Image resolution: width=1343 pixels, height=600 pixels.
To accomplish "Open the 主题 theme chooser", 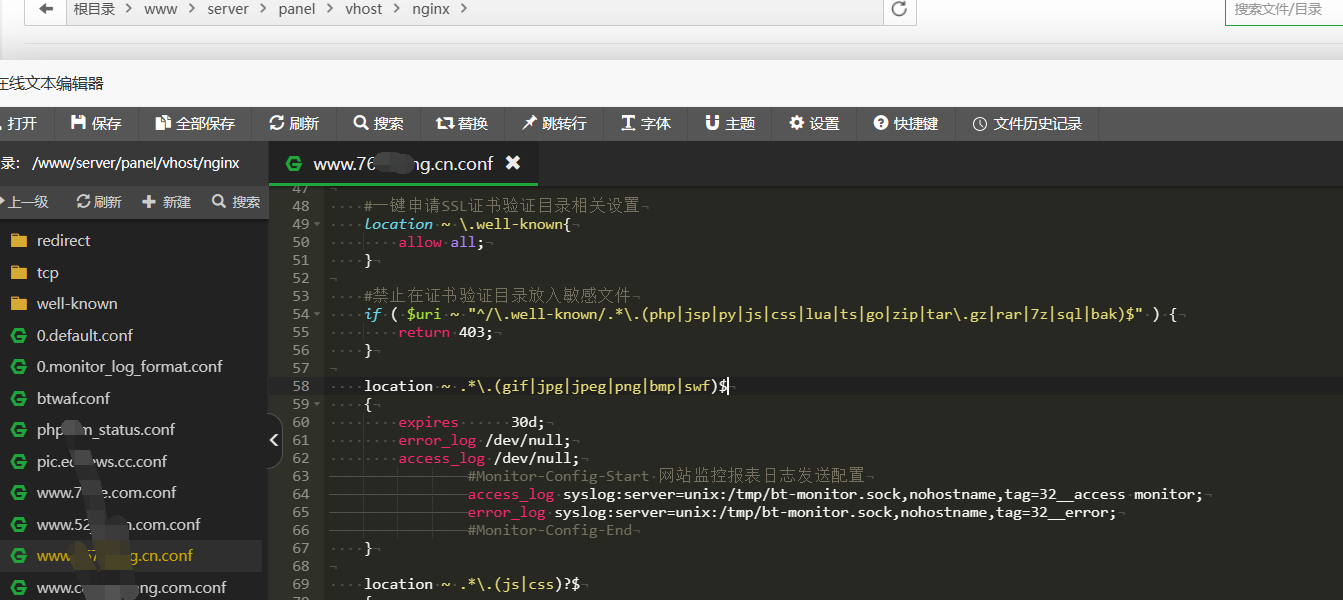I will 730,123.
